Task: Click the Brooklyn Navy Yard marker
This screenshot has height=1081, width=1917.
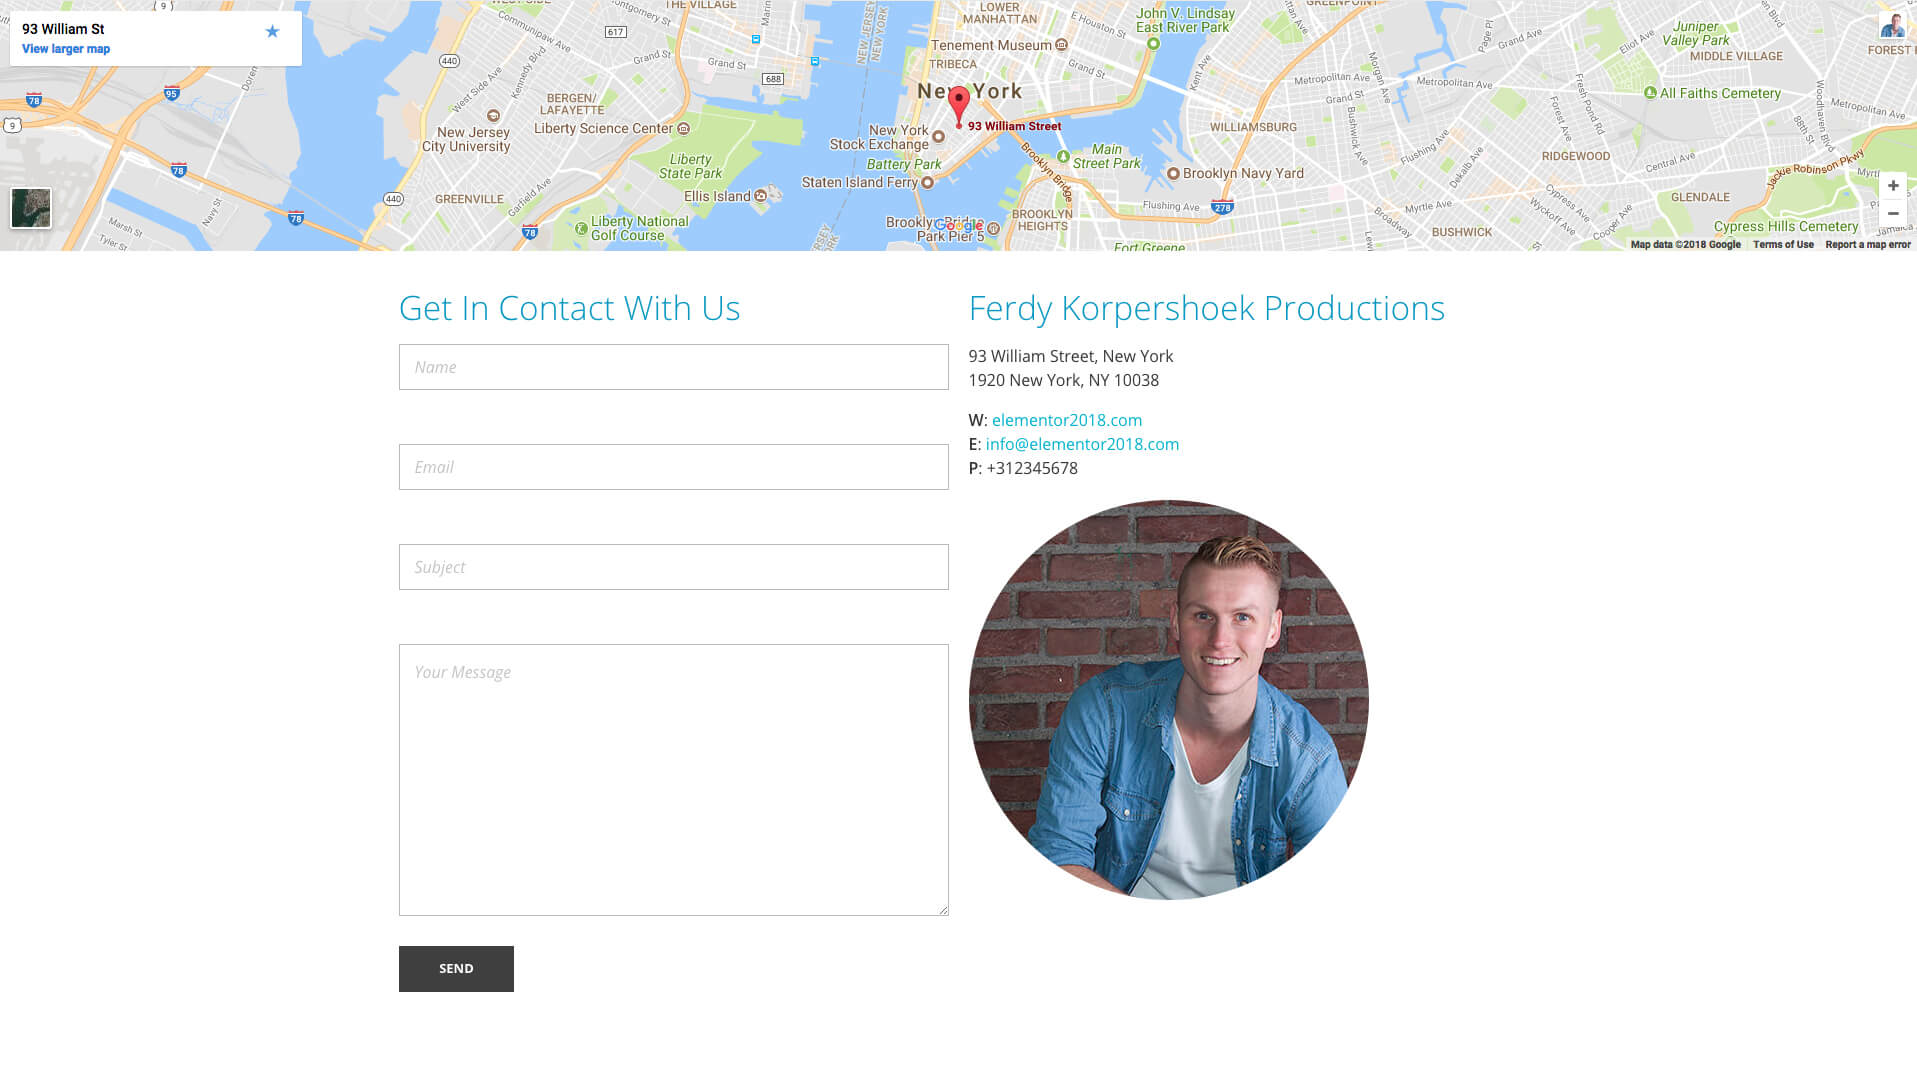Action: pyautogui.click(x=1173, y=173)
